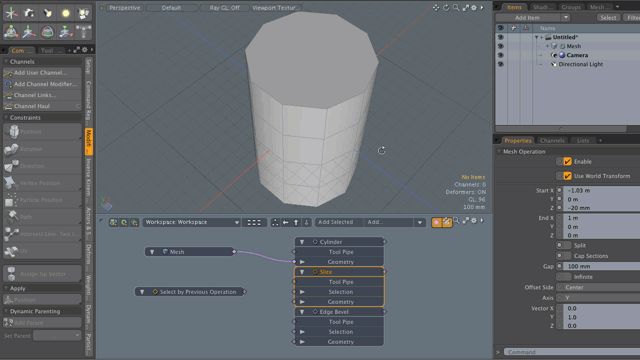Click Add User Channel button
Image resolution: width=640 pixels, height=360 pixels.
(41, 73)
